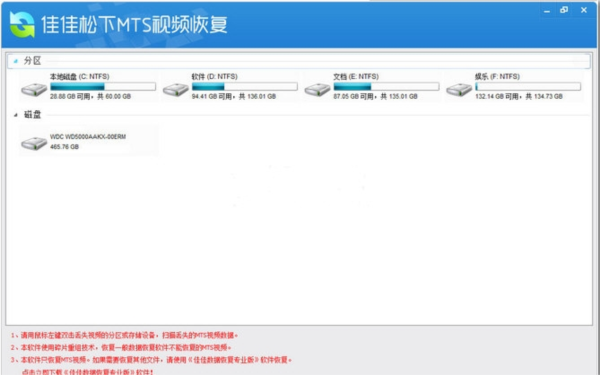Restore down the recovery window

(564, 10)
